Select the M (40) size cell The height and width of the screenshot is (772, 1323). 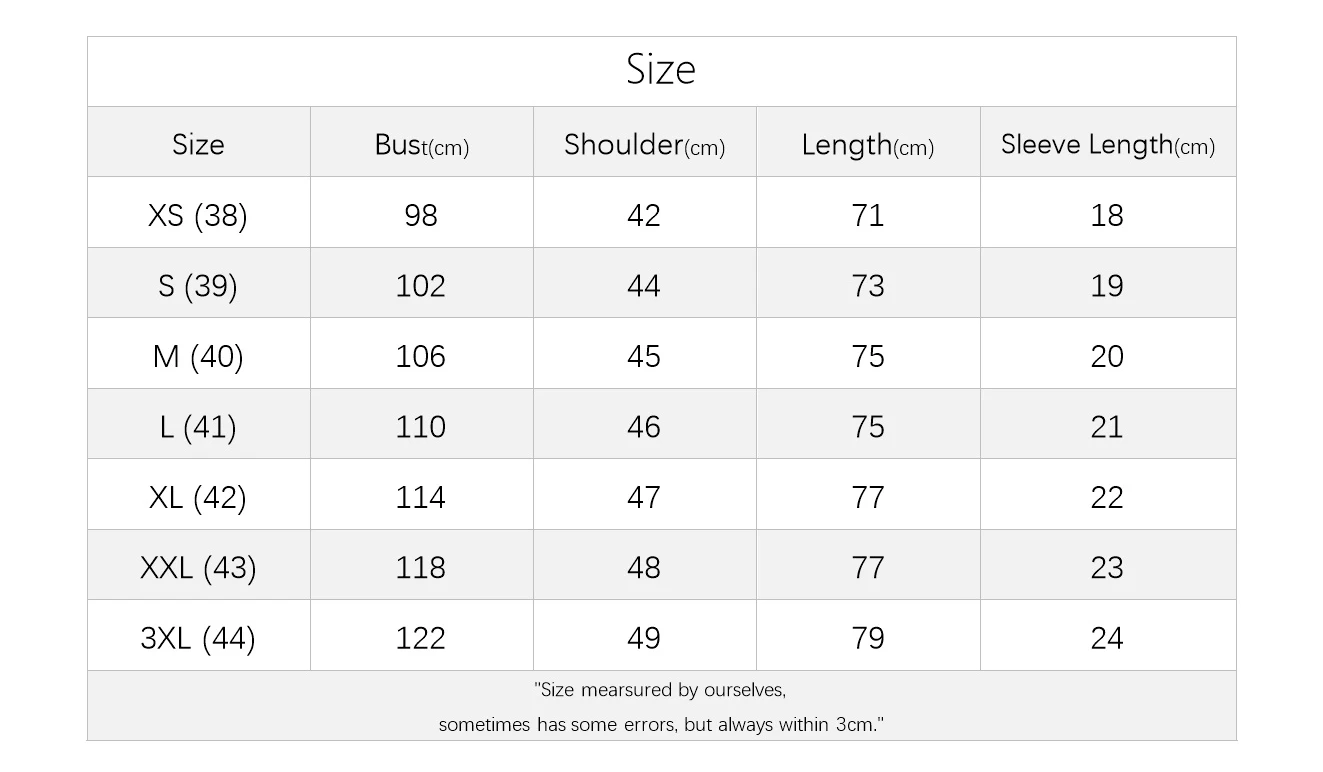pyautogui.click(x=198, y=356)
